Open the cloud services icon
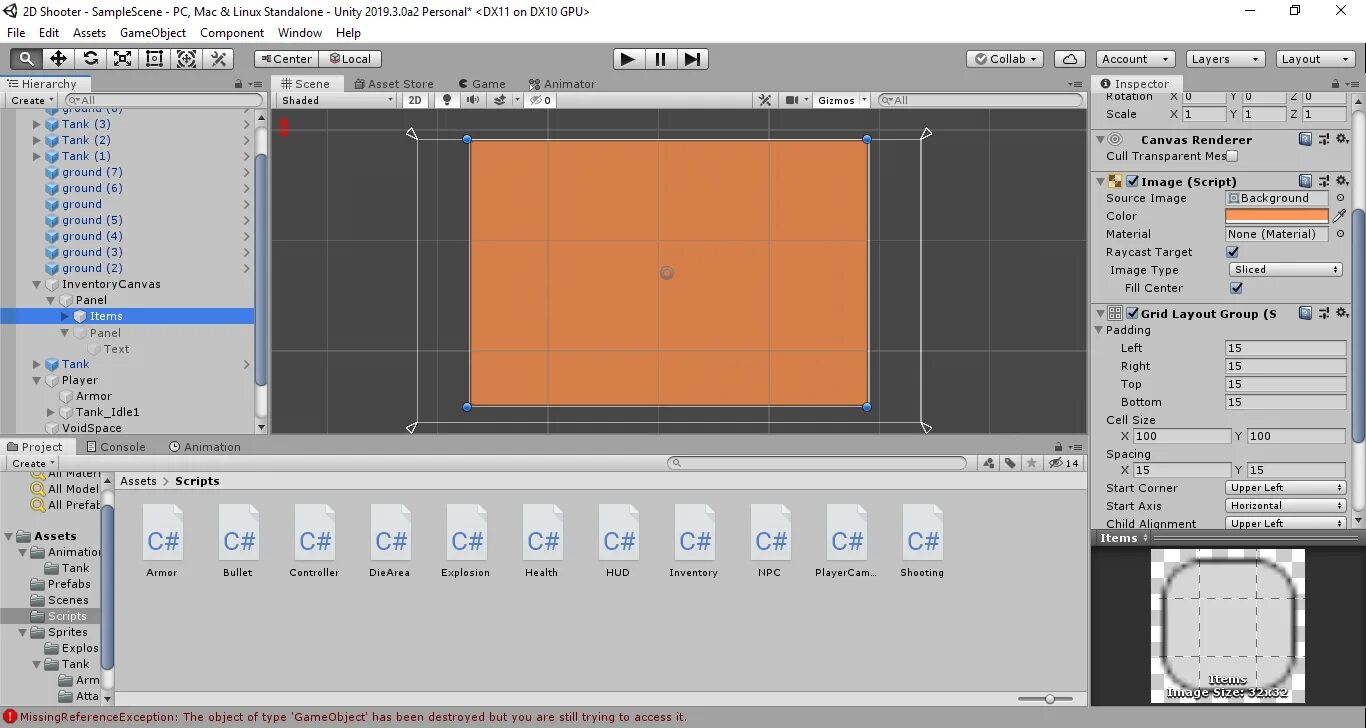This screenshot has width=1366, height=728. pos(1070,59)
